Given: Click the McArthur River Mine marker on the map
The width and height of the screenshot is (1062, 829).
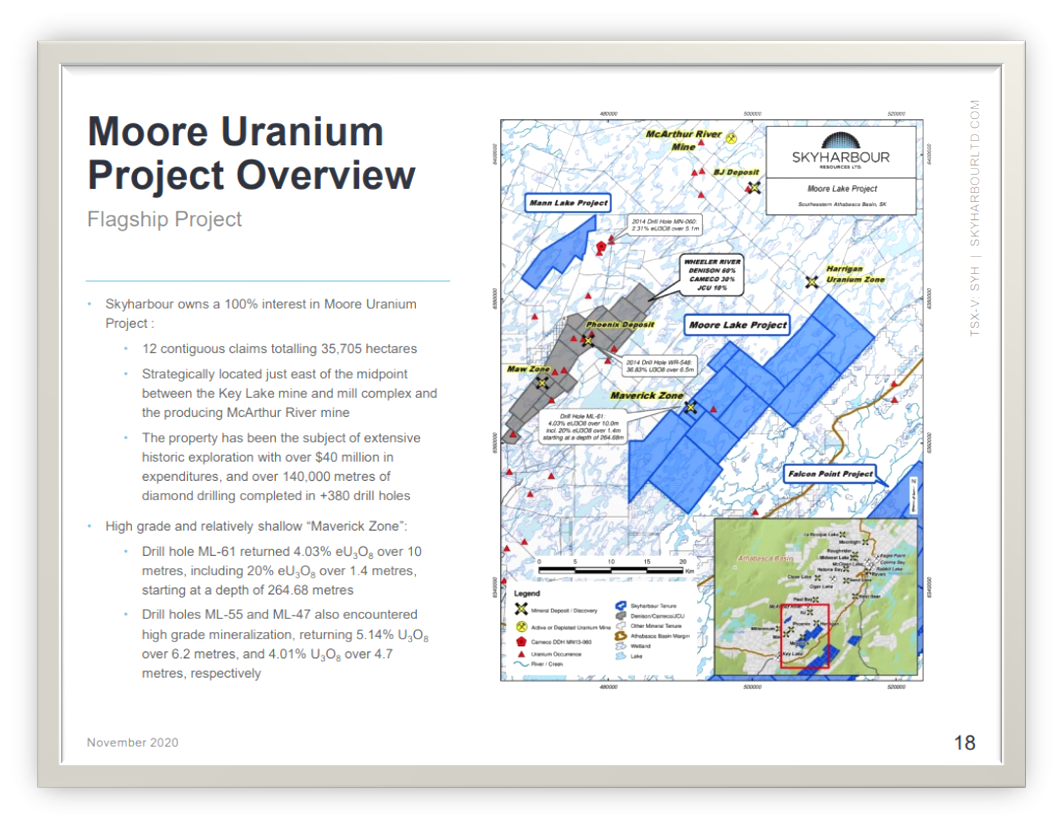Looking at the screenshot, I should click(x=731, y=138).
